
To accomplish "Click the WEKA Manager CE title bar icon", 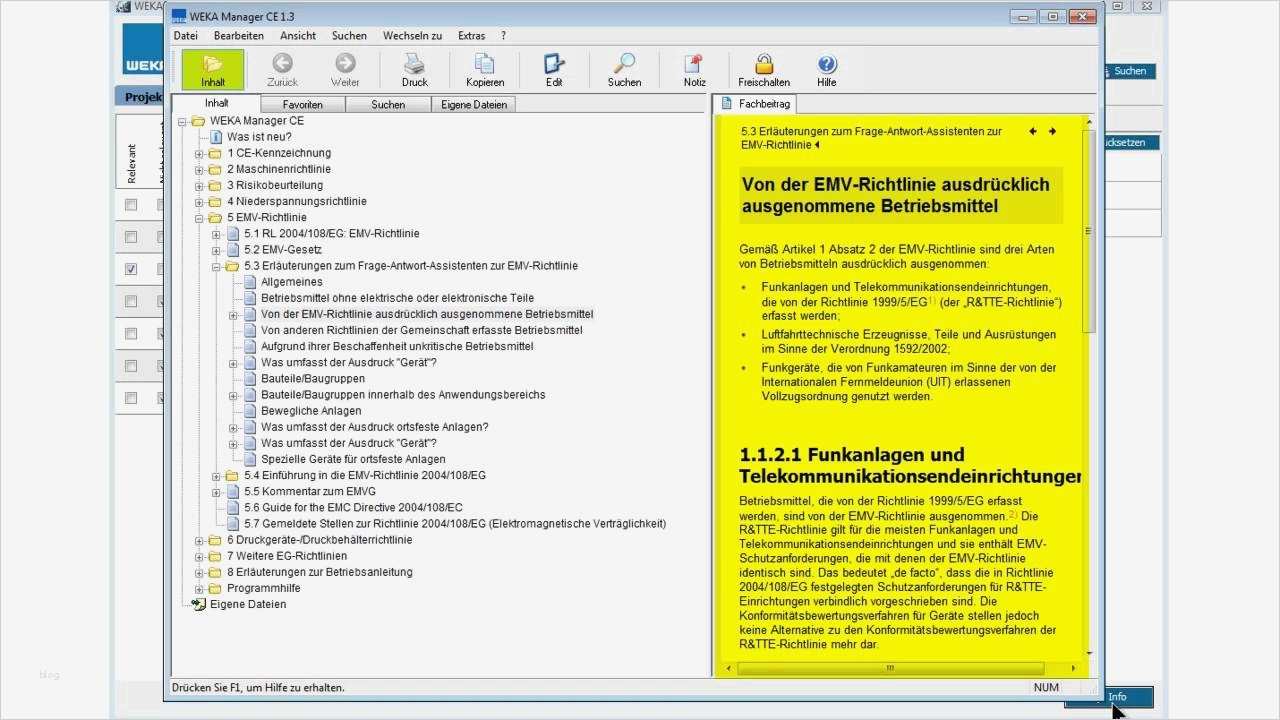I will tap(178, 16).
